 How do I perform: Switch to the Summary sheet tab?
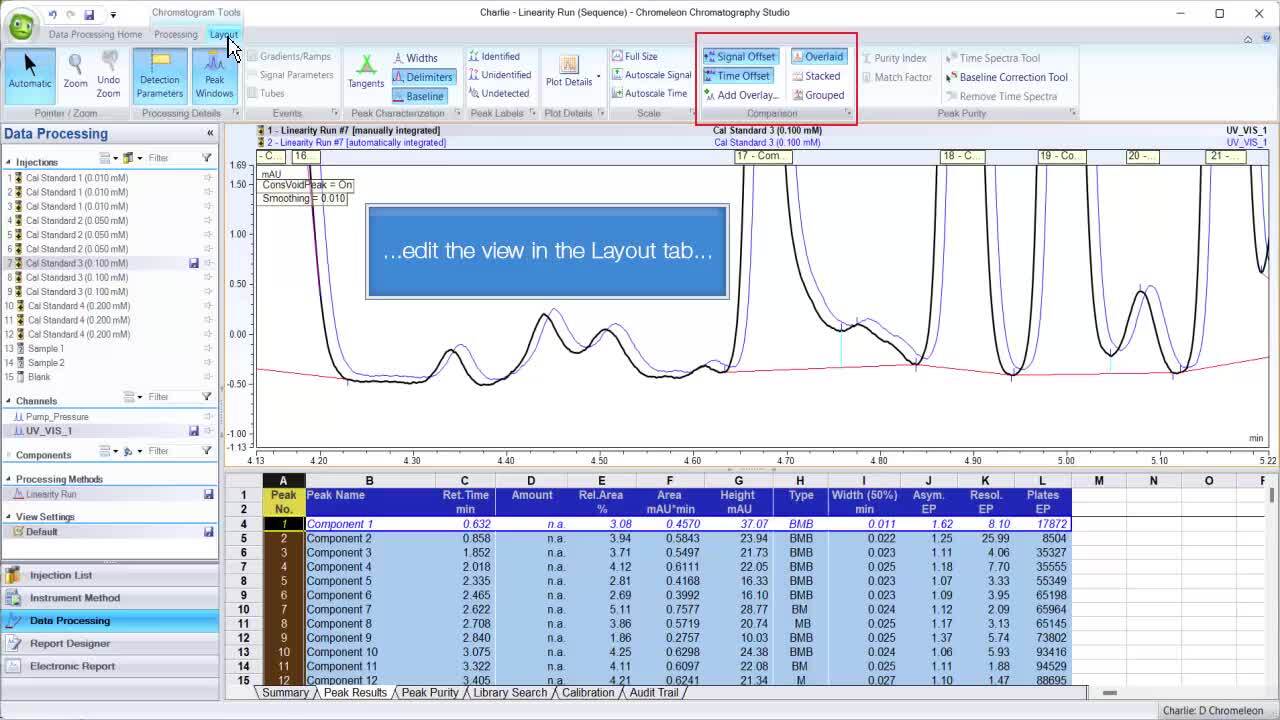[x=285, y=692]
